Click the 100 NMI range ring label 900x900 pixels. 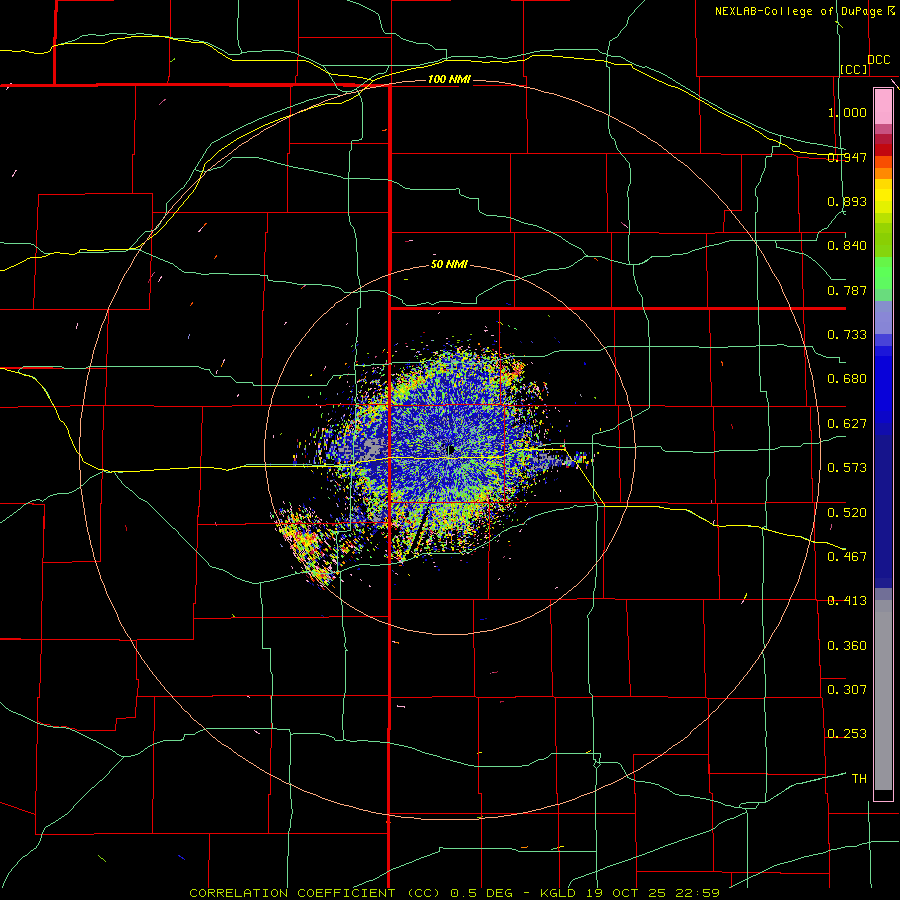point(449,79)
